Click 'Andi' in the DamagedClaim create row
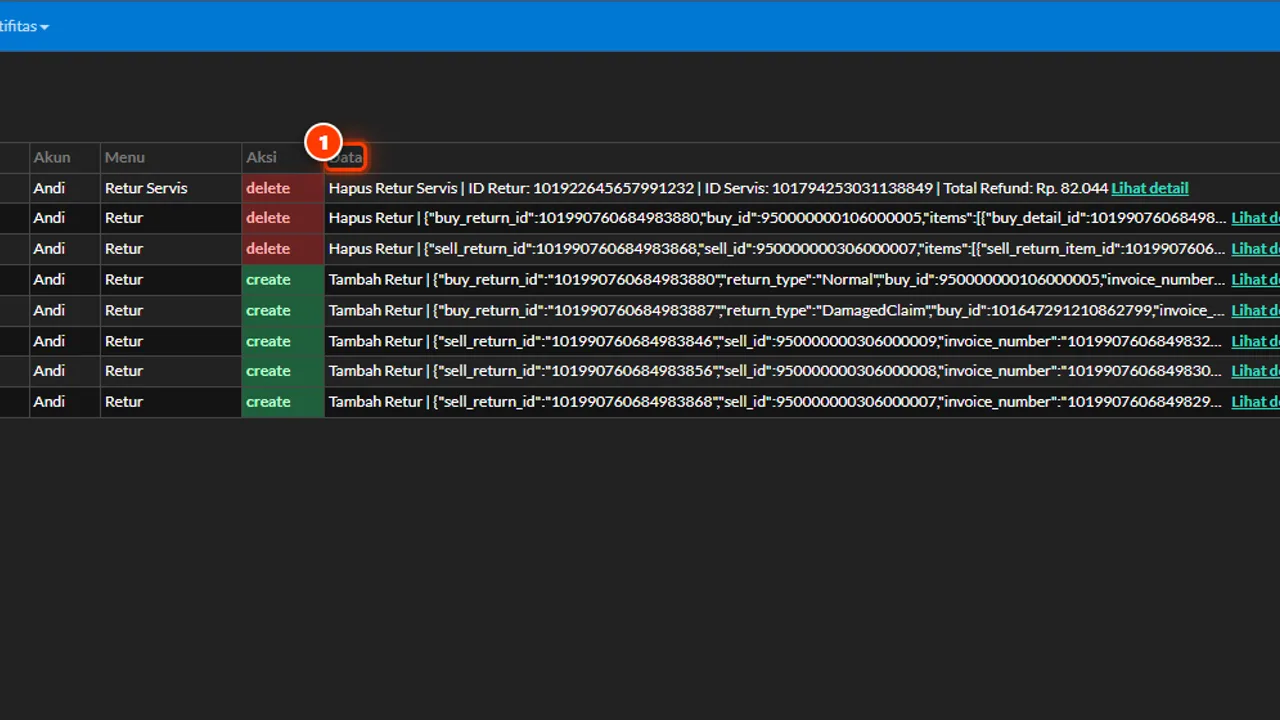1280x720 pixels. 49,310
